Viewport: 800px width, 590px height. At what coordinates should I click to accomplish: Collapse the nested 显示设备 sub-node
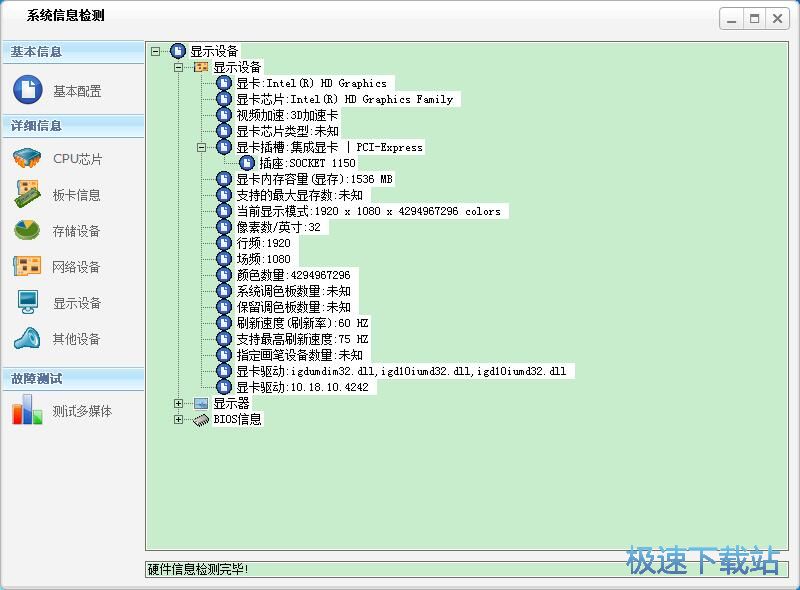[x=178, y=67]
